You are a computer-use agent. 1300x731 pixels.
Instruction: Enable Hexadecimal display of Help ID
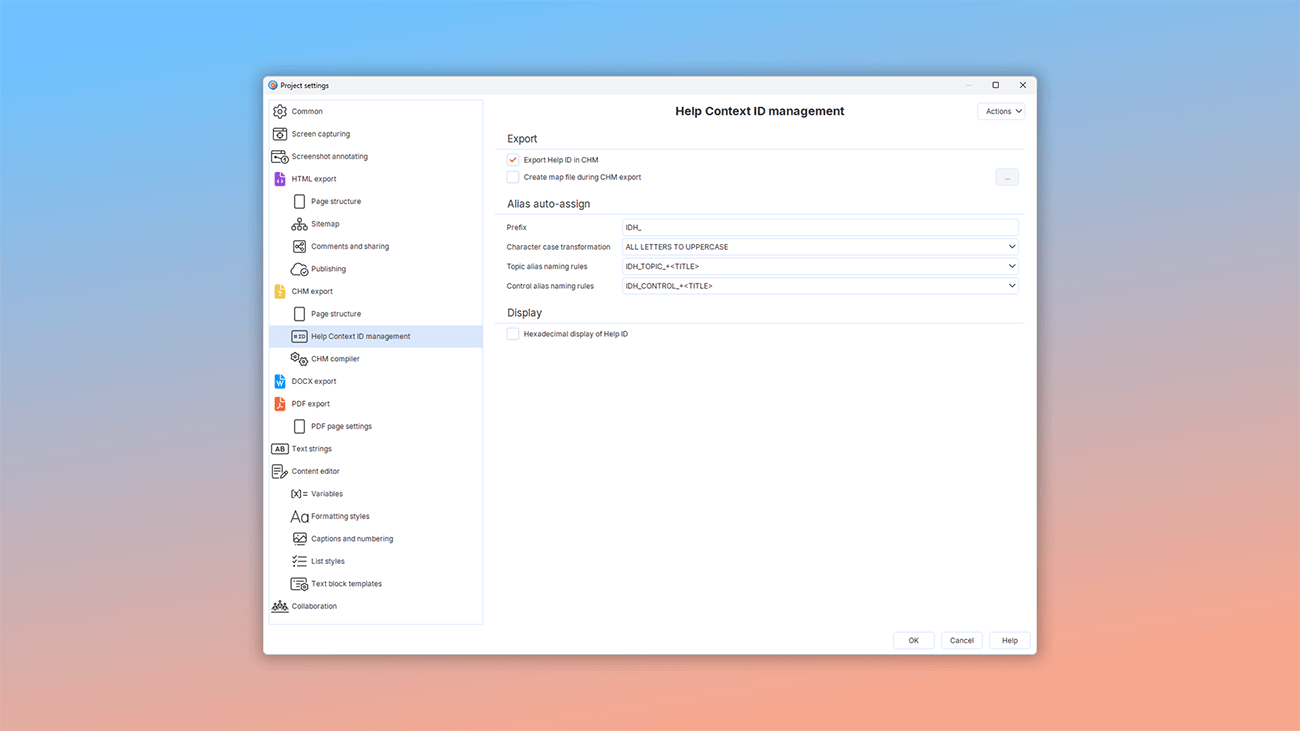pyautogui.click(x=512, y=333)
